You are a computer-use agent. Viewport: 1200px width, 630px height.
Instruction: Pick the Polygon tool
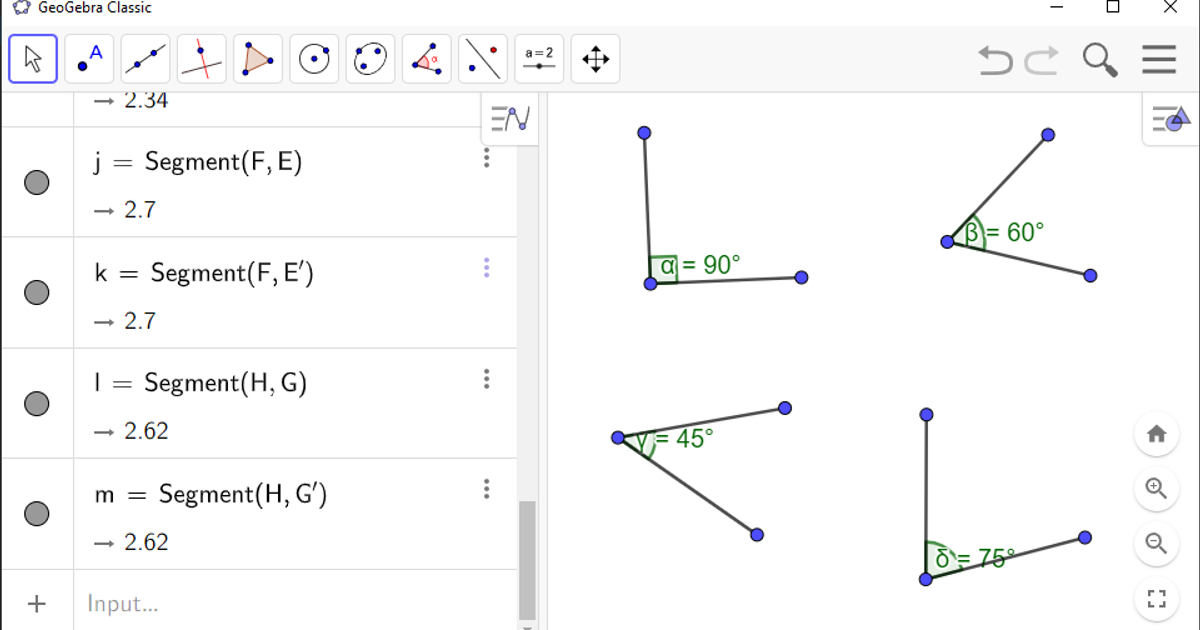tap(257, 59)
